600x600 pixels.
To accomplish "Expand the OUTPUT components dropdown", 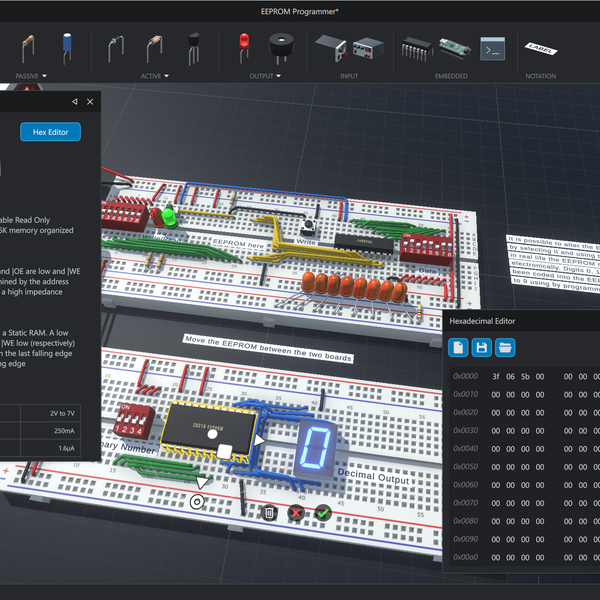I will tap(278, 76).
